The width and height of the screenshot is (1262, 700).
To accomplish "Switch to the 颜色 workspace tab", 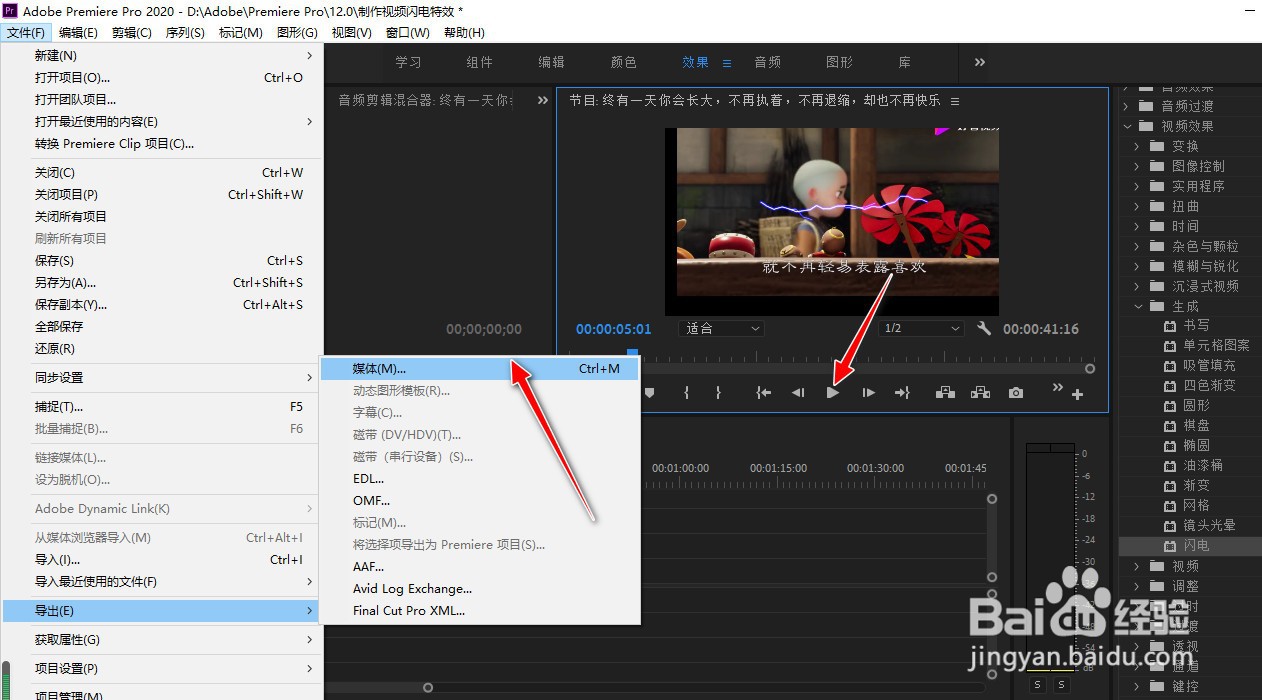I will 624,62.
